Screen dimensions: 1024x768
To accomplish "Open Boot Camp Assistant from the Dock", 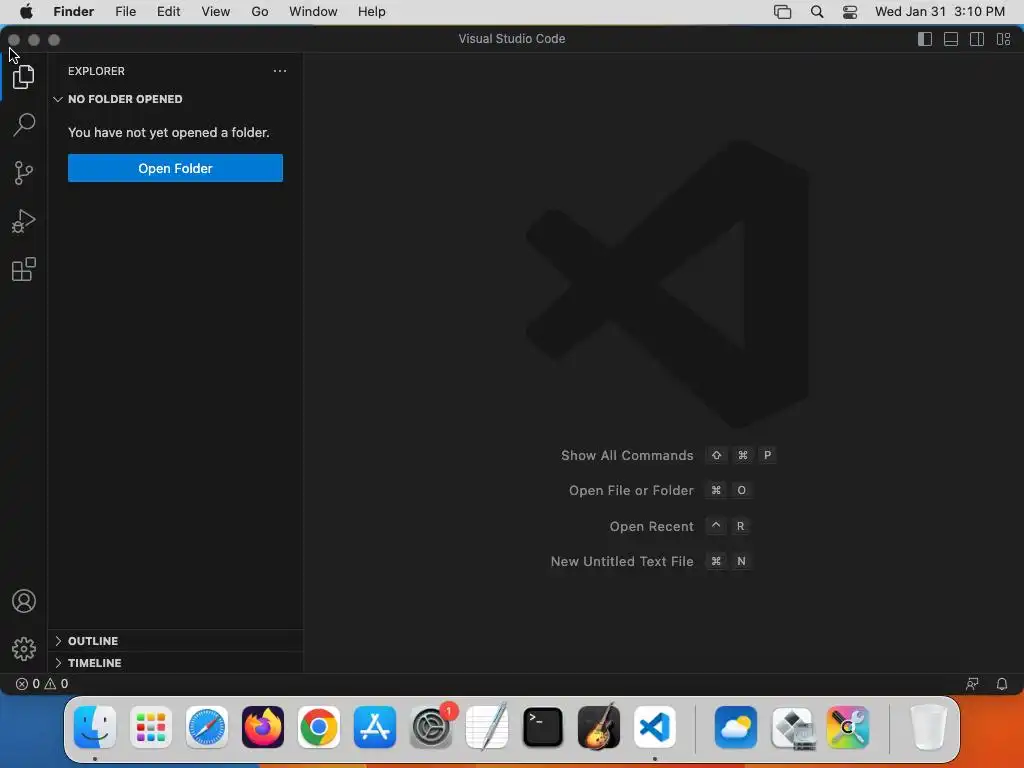I will point(792,727).
